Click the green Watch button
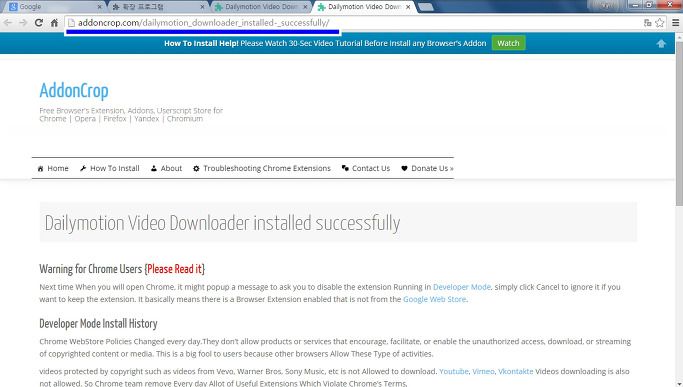Viewport: 683px width, 387px height. pos(508,43)
